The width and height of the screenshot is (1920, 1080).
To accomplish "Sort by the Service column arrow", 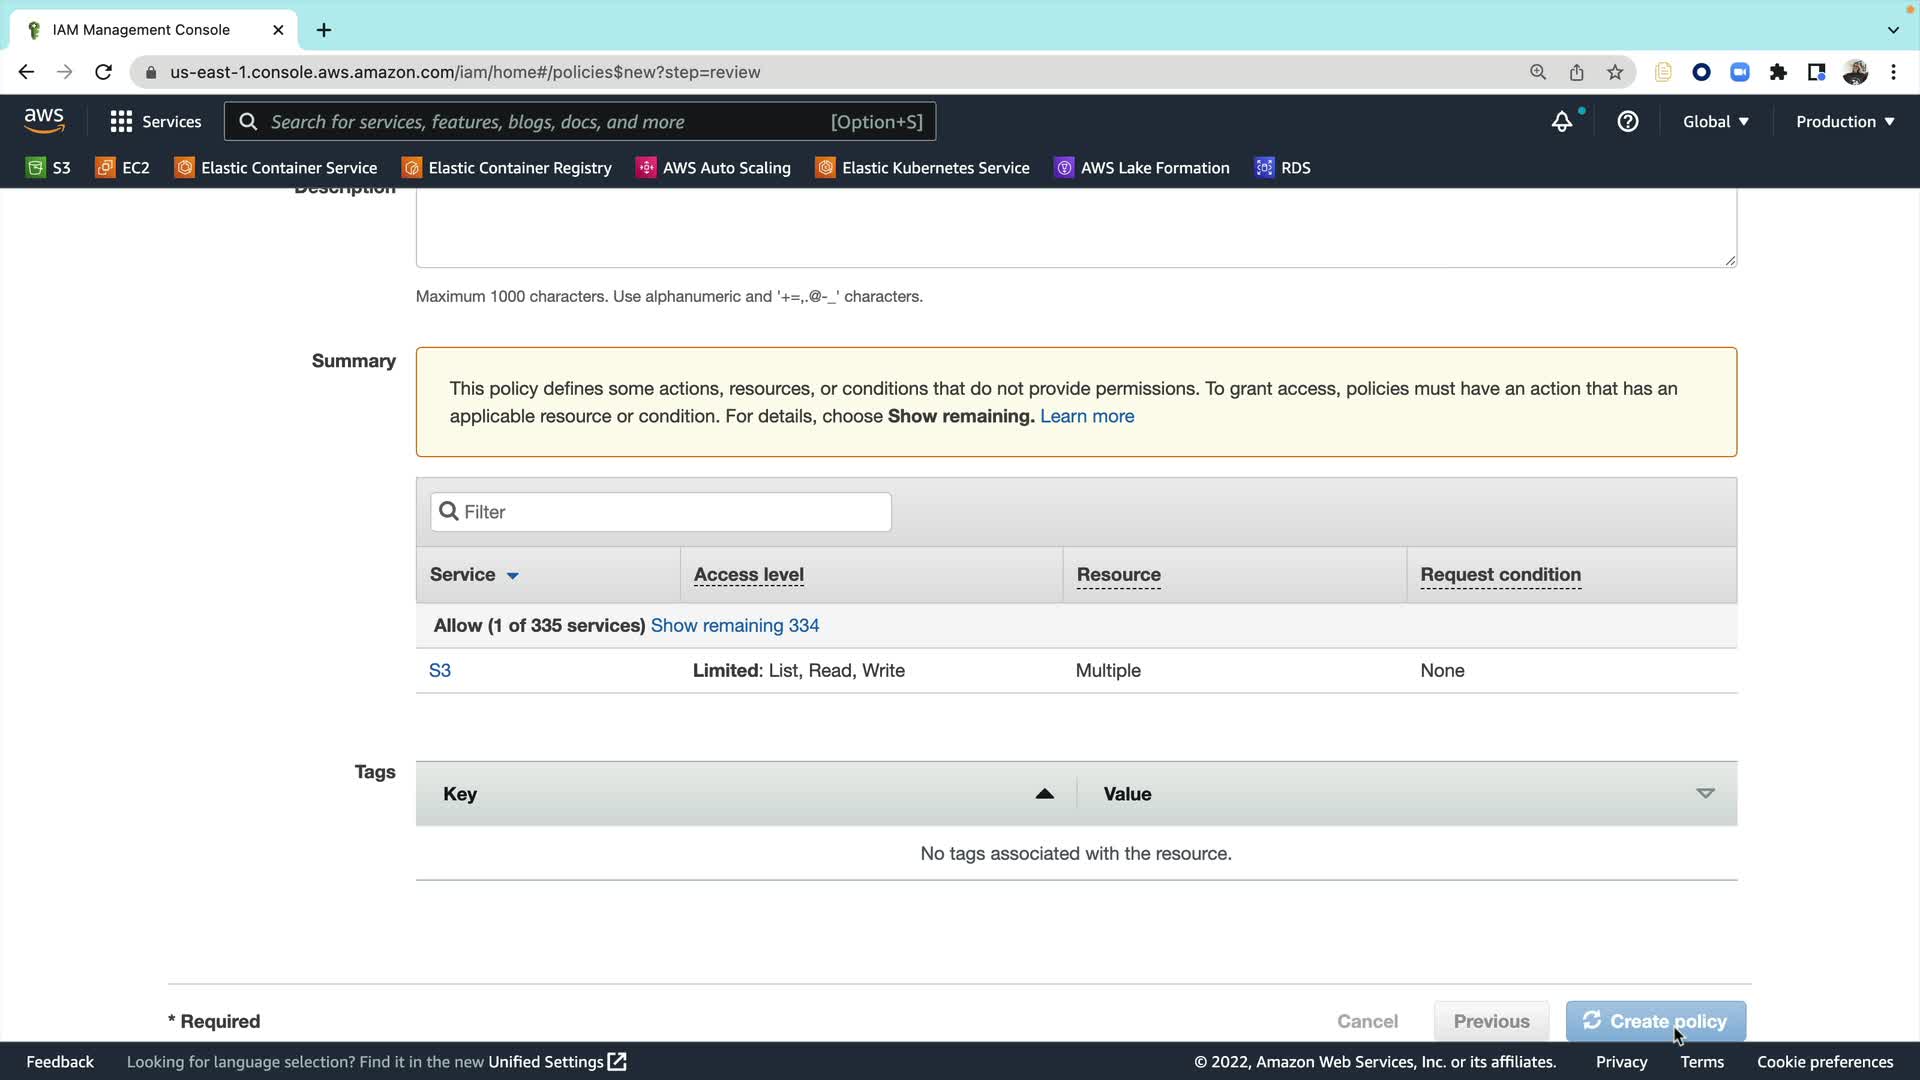I will tap(513, 576).
